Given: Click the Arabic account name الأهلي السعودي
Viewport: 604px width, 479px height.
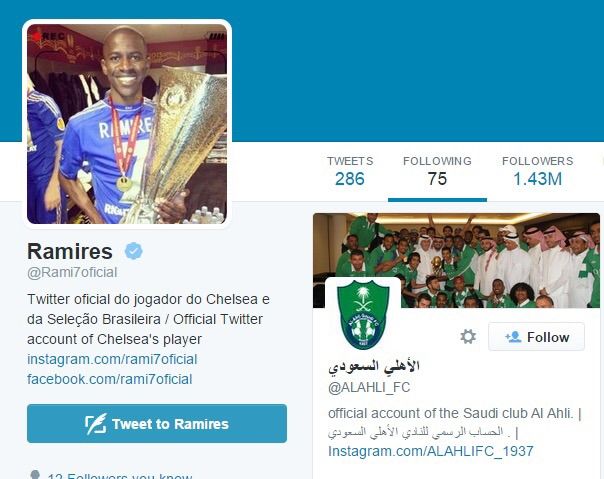Looking at the screenshot, I should (x=374, y=365).
